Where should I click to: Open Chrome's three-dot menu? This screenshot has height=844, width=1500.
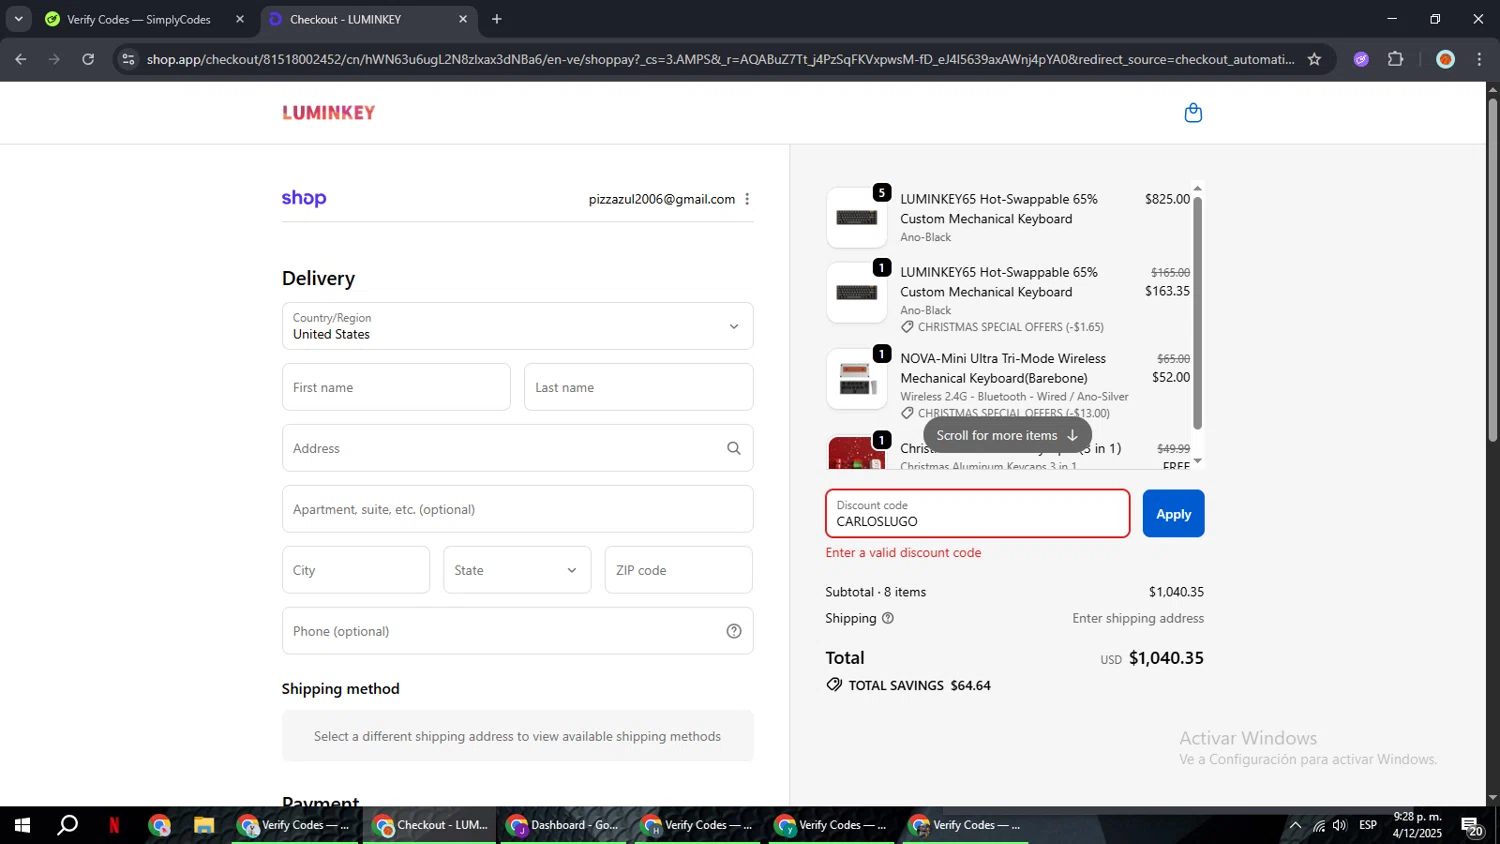[1479, 59]
